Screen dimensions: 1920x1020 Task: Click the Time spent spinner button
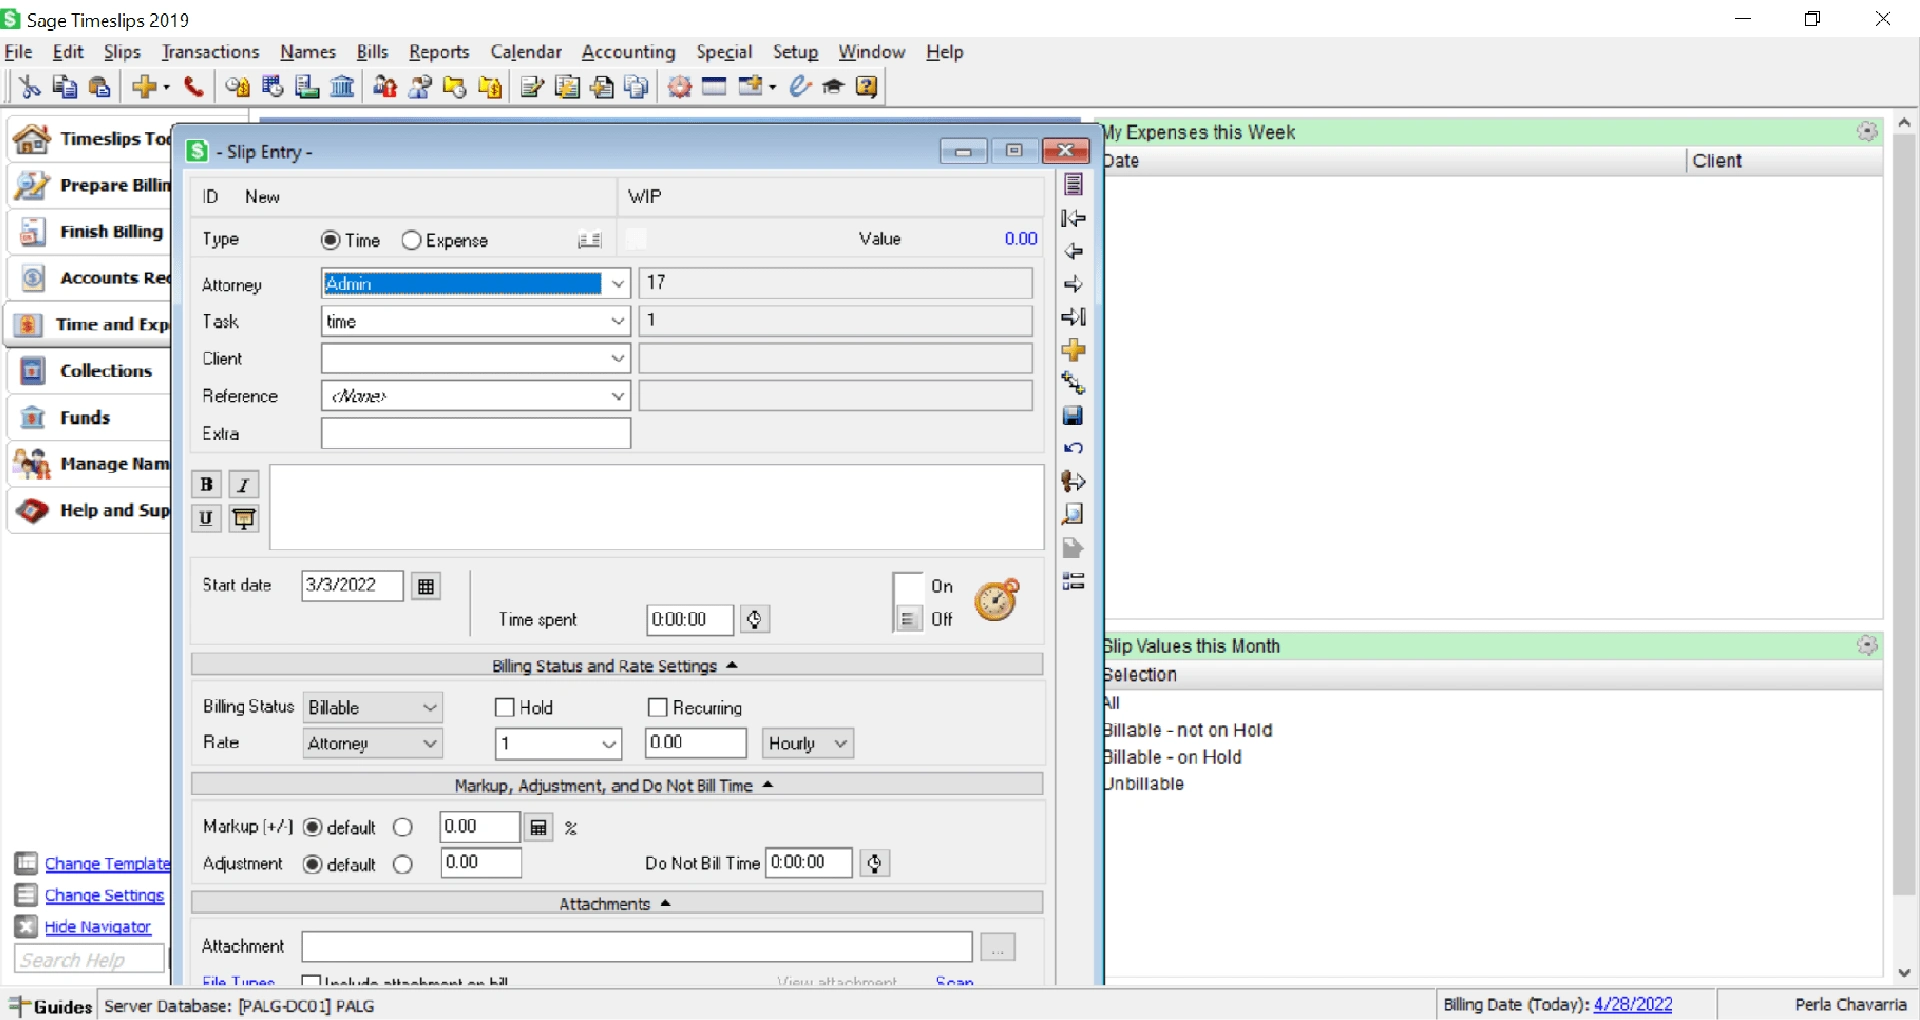(755, 620)
